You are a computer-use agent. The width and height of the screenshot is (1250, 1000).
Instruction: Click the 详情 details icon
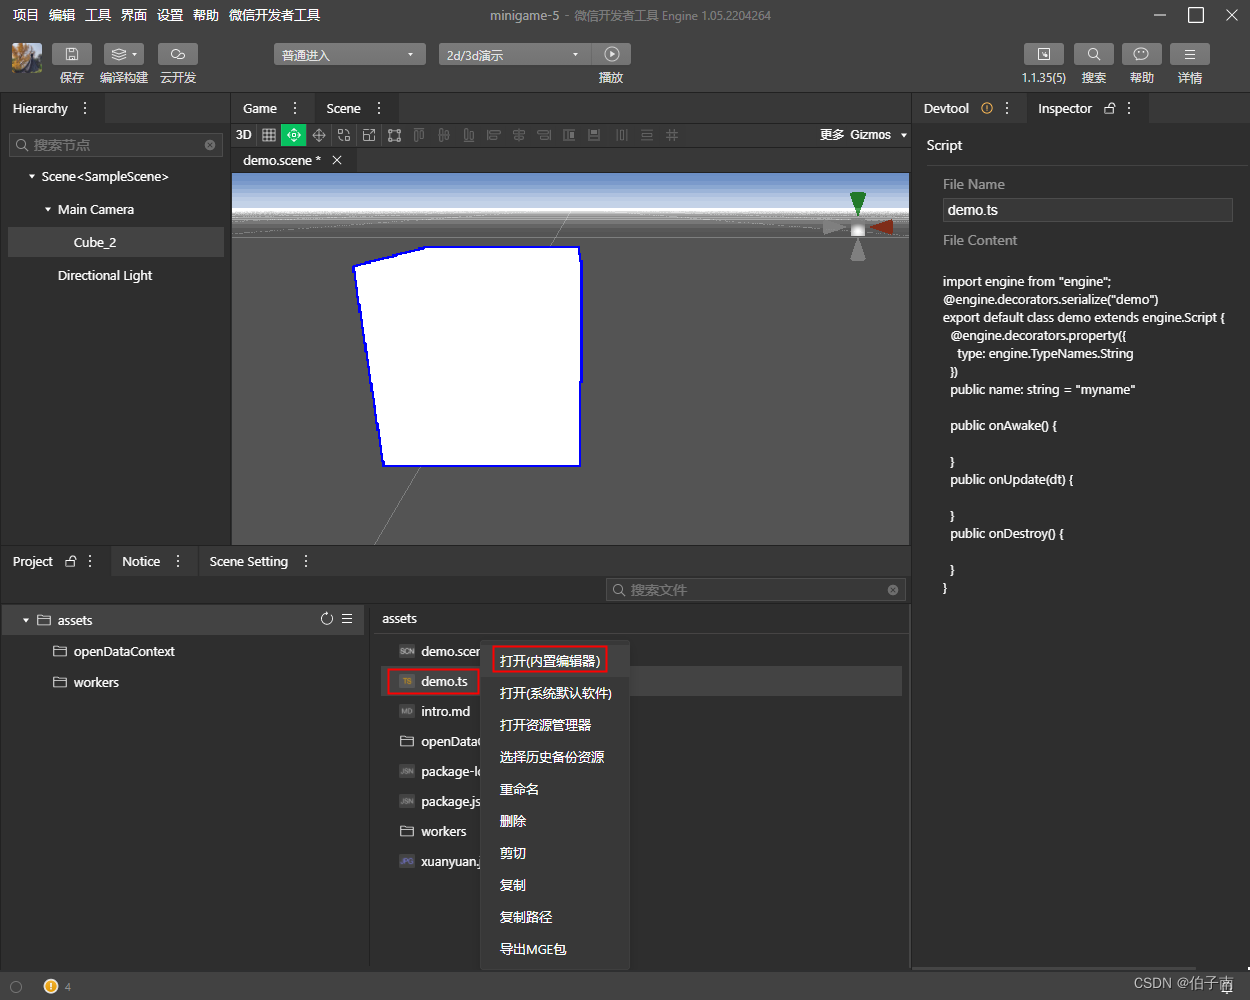pos(1190,54)
